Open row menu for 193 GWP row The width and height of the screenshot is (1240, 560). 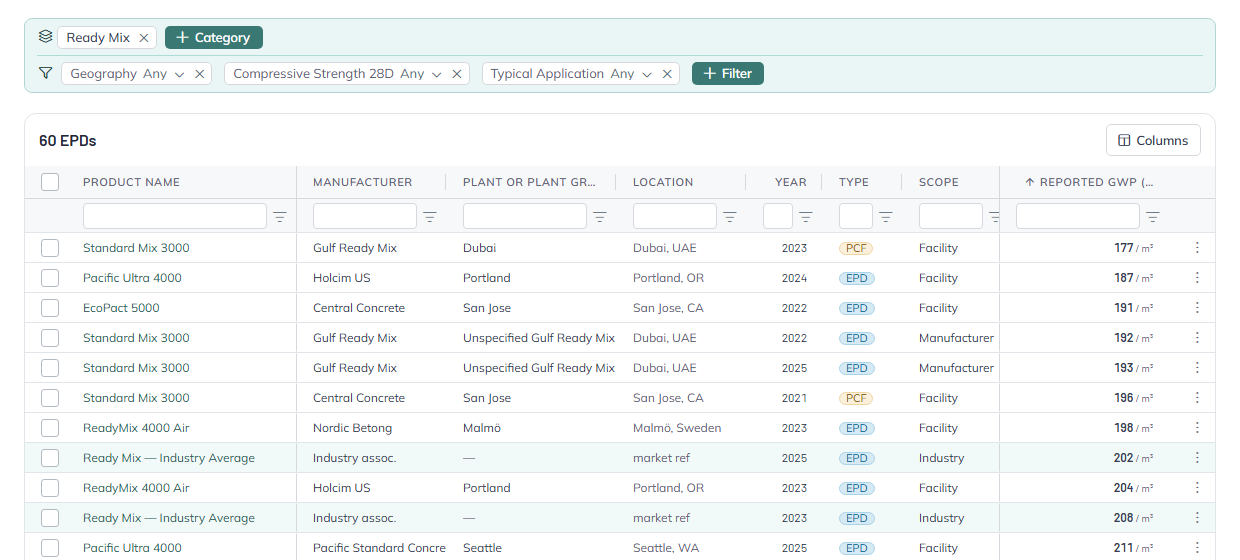pos(1197,368)
